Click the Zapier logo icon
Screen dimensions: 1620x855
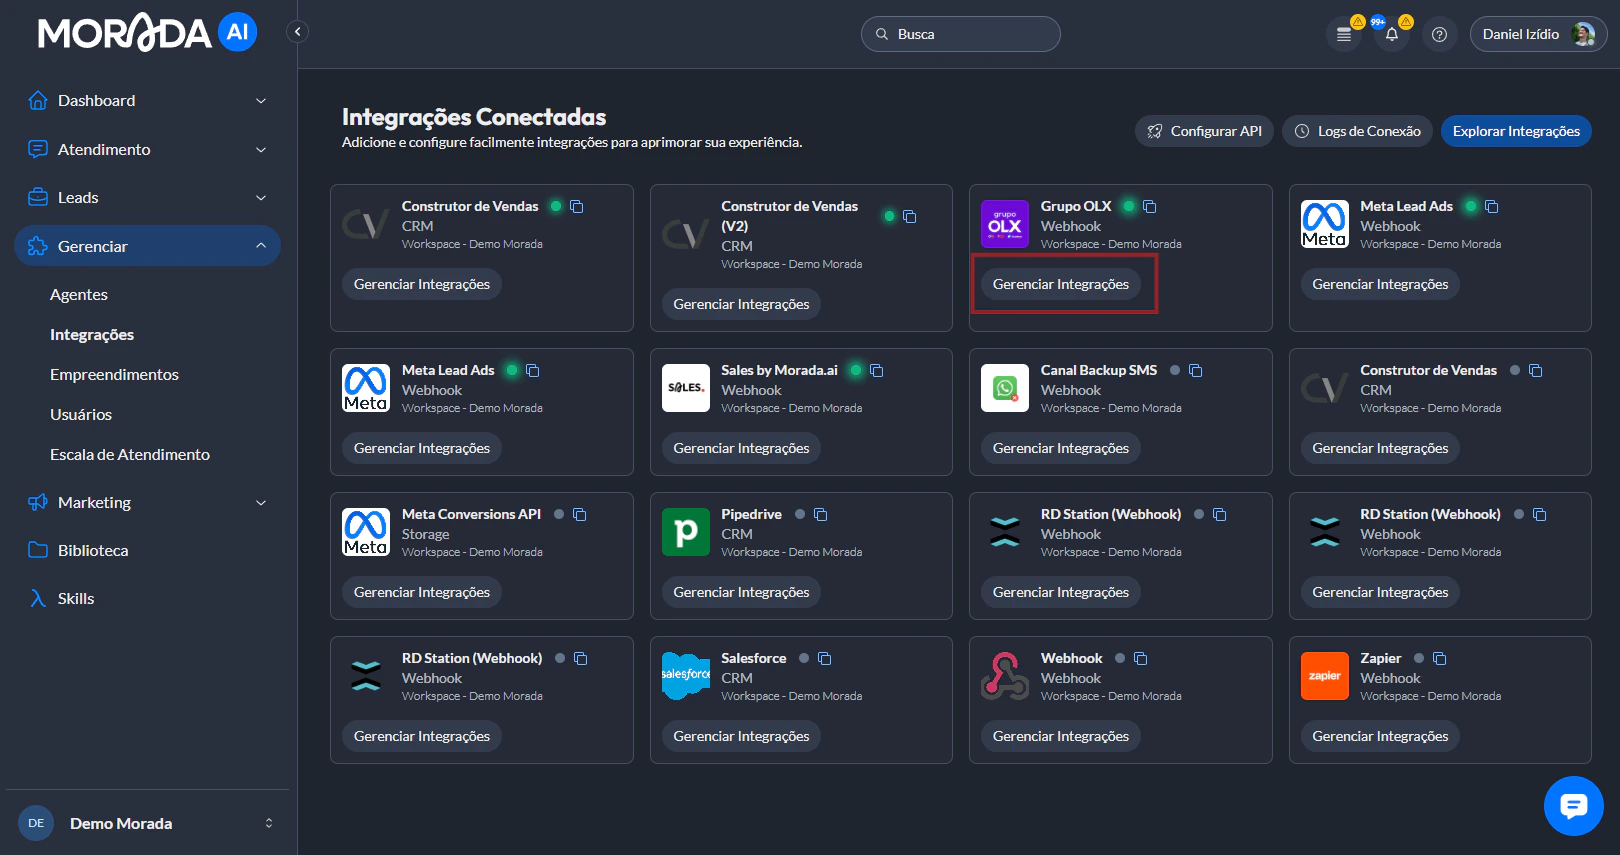pos(1325,676)
